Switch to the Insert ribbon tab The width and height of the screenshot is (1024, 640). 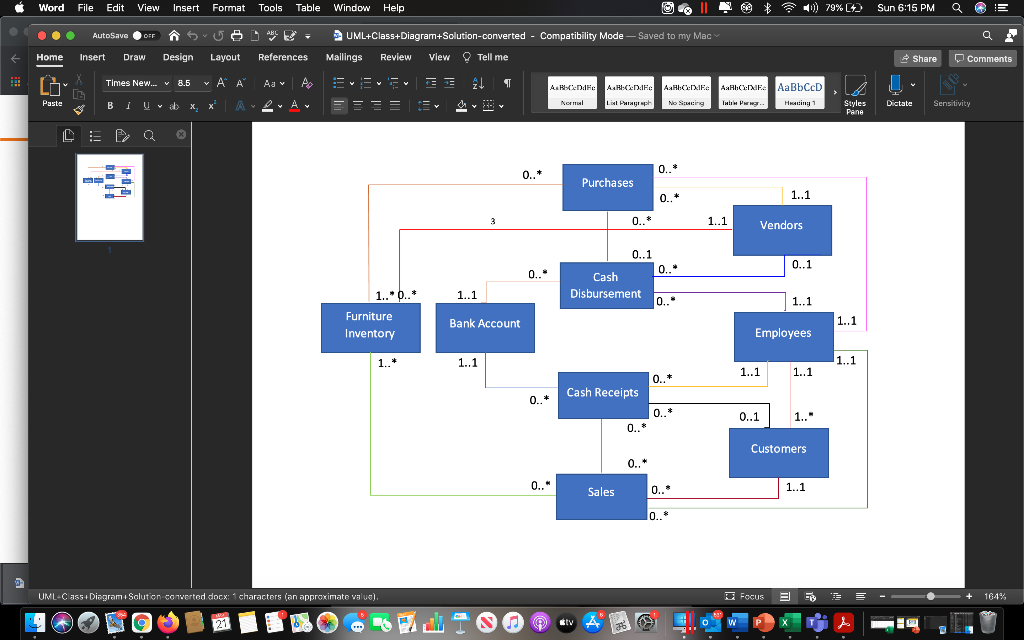click(92, 57)
